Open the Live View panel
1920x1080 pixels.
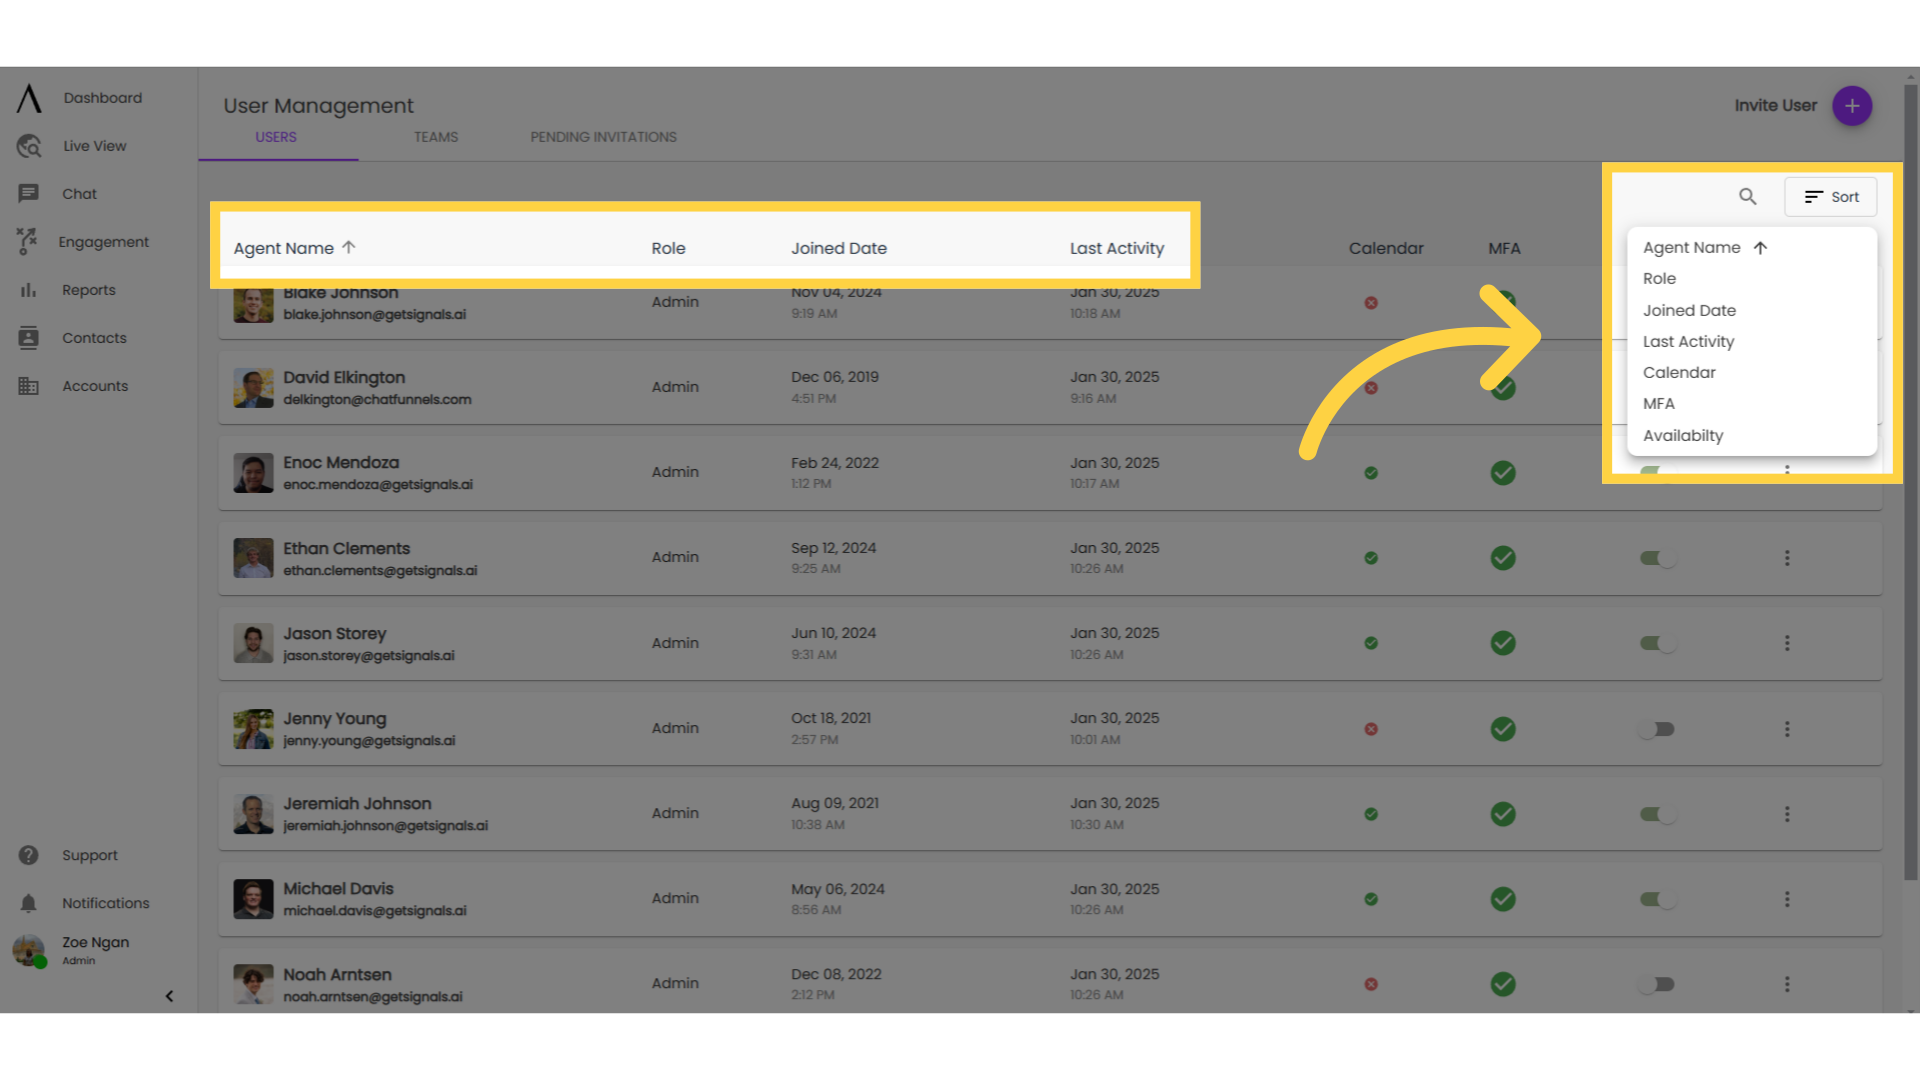point(28,145)
